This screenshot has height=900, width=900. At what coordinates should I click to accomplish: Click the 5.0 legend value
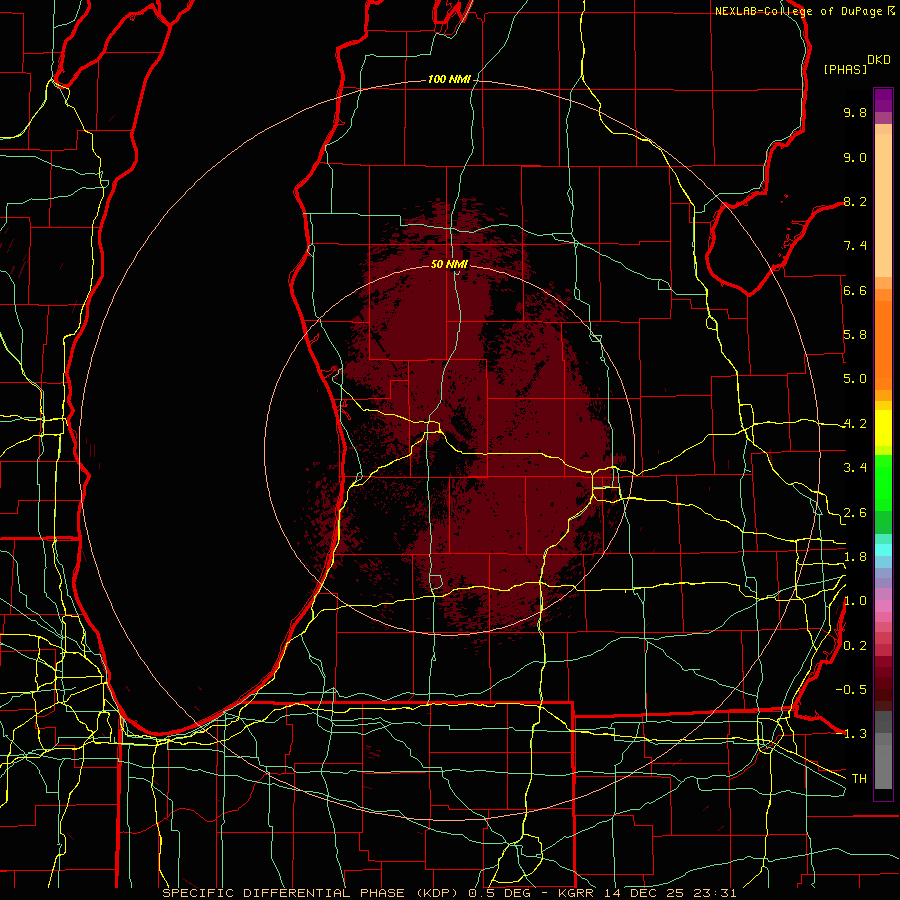click(855, 379)
